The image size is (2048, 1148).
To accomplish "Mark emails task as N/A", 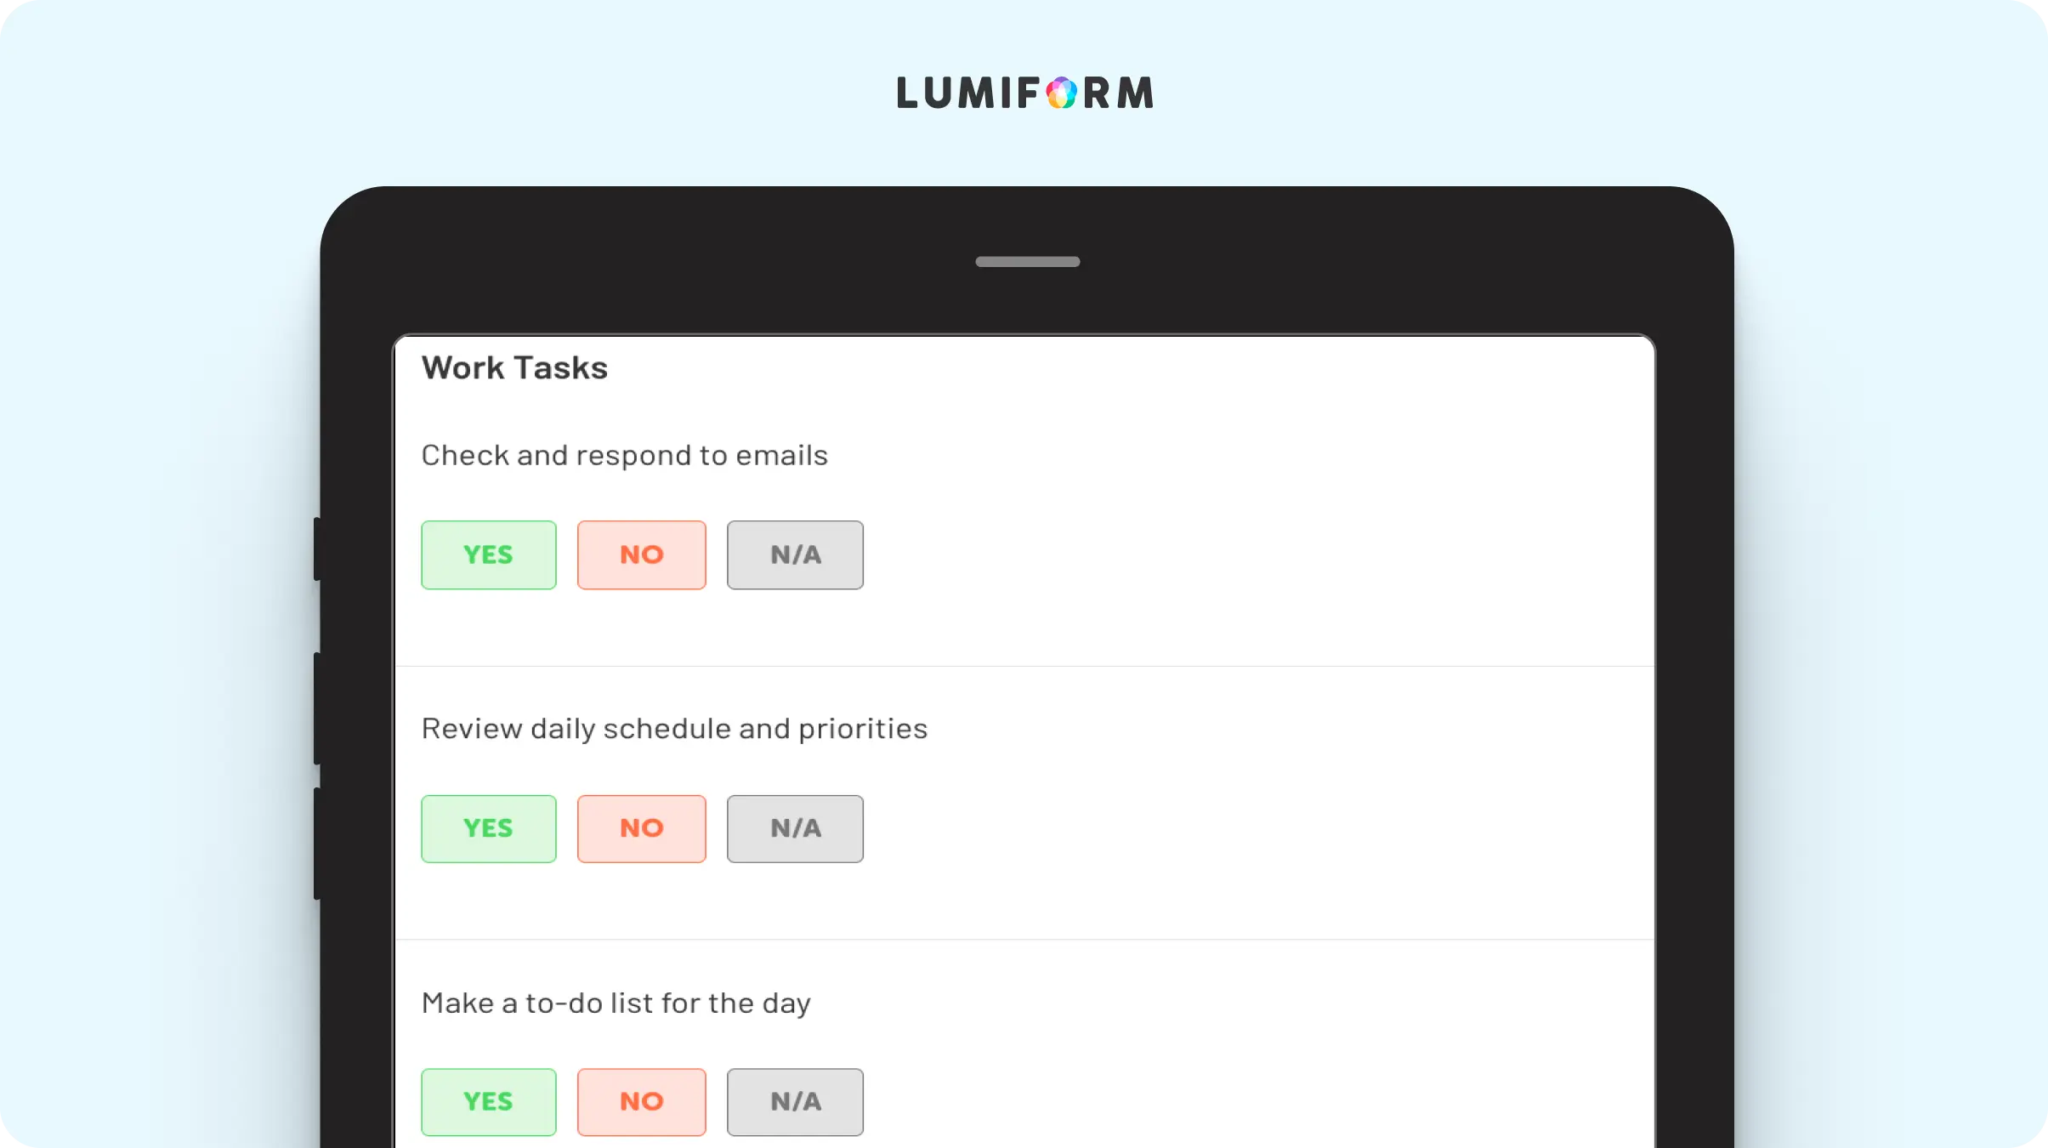I will coord(795,555).
